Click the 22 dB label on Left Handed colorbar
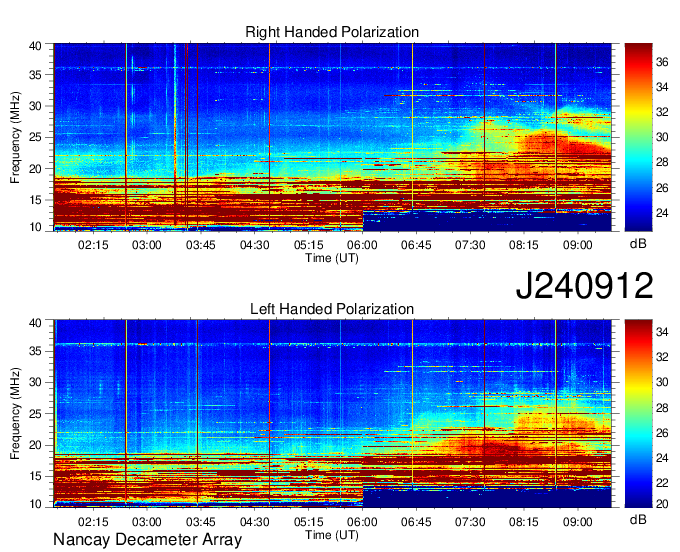Screen dimensions: 680x552 pyautogui.click(x=662, y=483)
